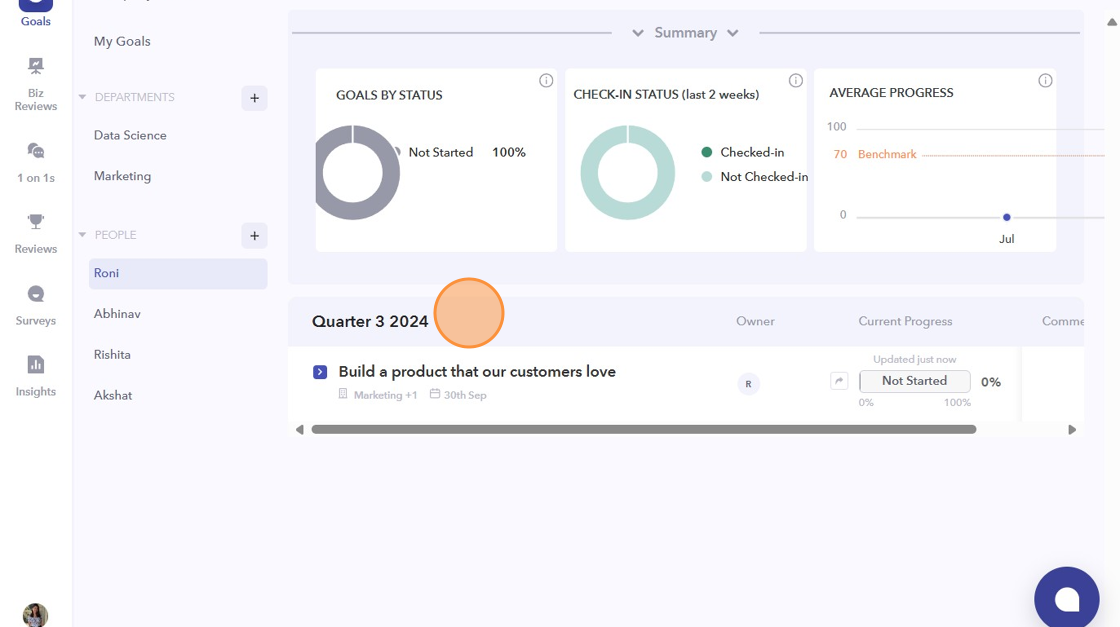Expand goal 'Build a product that our customers love'
The height and width of the screenshot is (627, 1120).
click(x=320, y=372)
